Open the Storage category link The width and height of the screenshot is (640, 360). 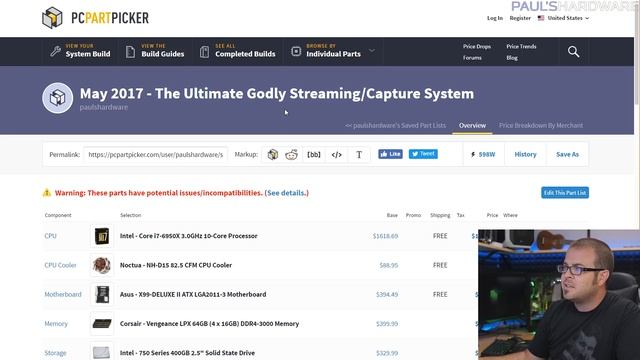pyautogui.click(x=55, y=353)
